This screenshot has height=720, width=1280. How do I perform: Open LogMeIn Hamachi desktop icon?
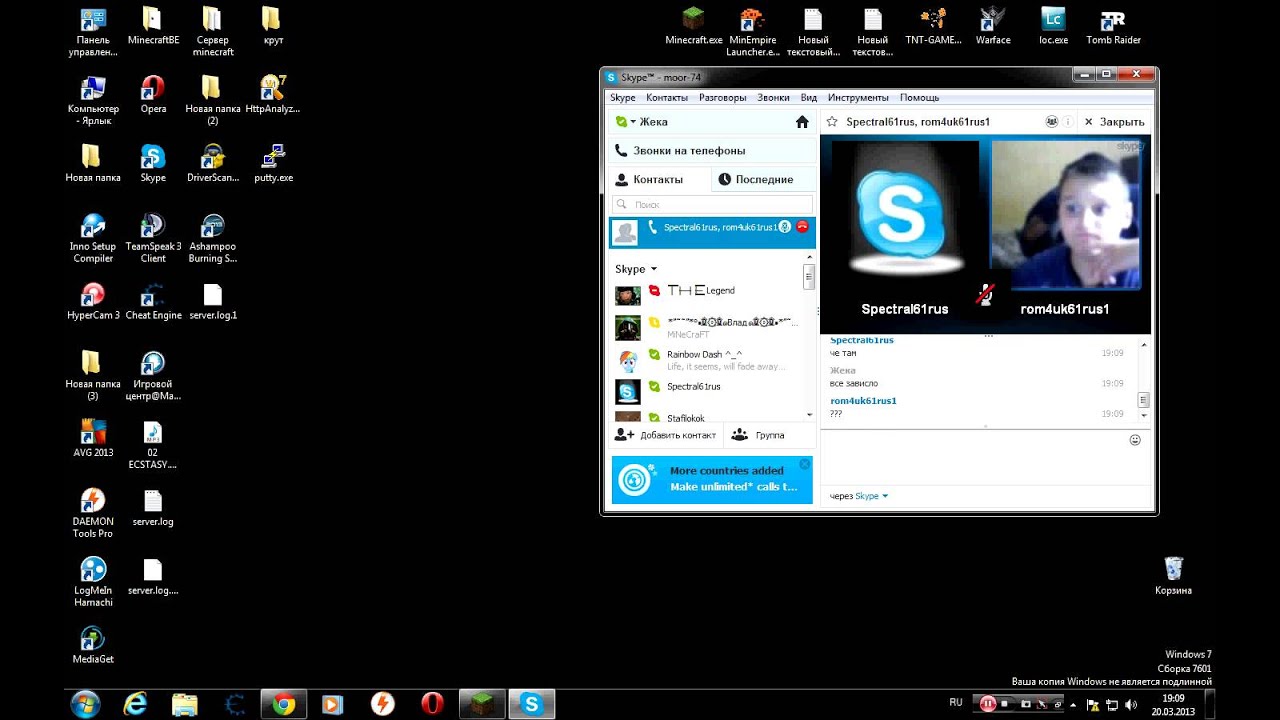[93, 582]
